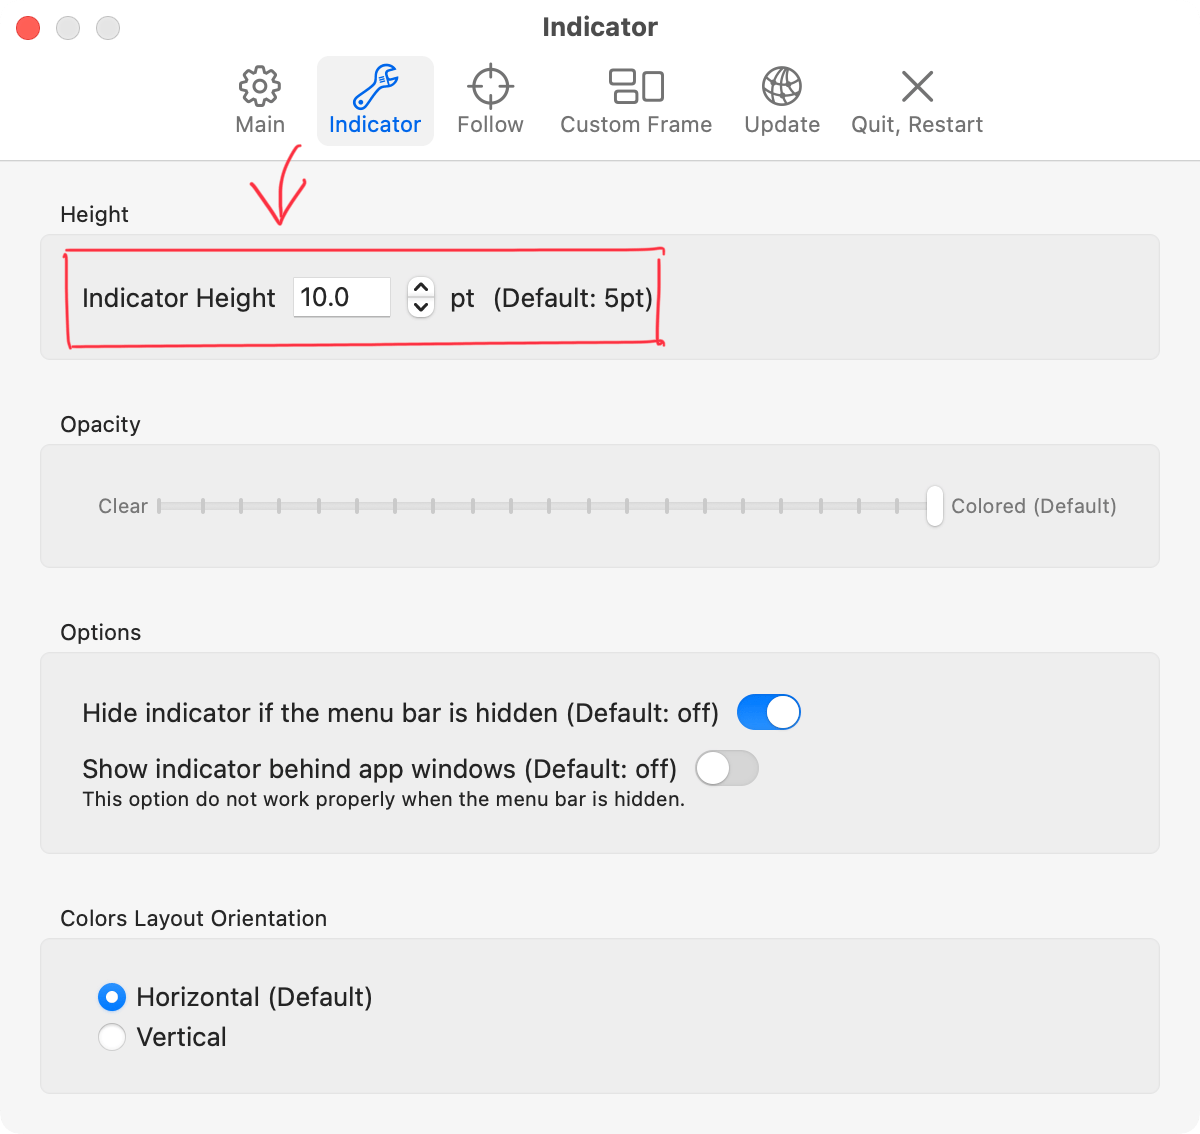Image resolution: width=1200 pixels, height=1134 pixels.
Task: Click the Indicator Height input field
Action: 341,297
